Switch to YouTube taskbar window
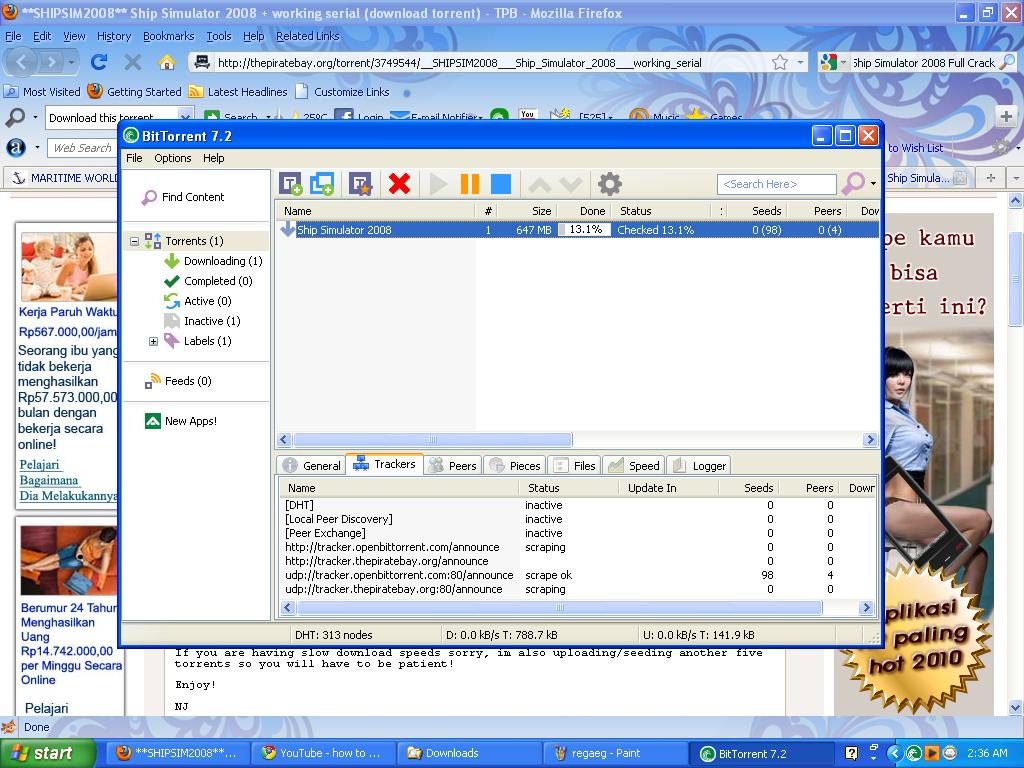This screenshot has height=768, width=1024. coord(321,753)
